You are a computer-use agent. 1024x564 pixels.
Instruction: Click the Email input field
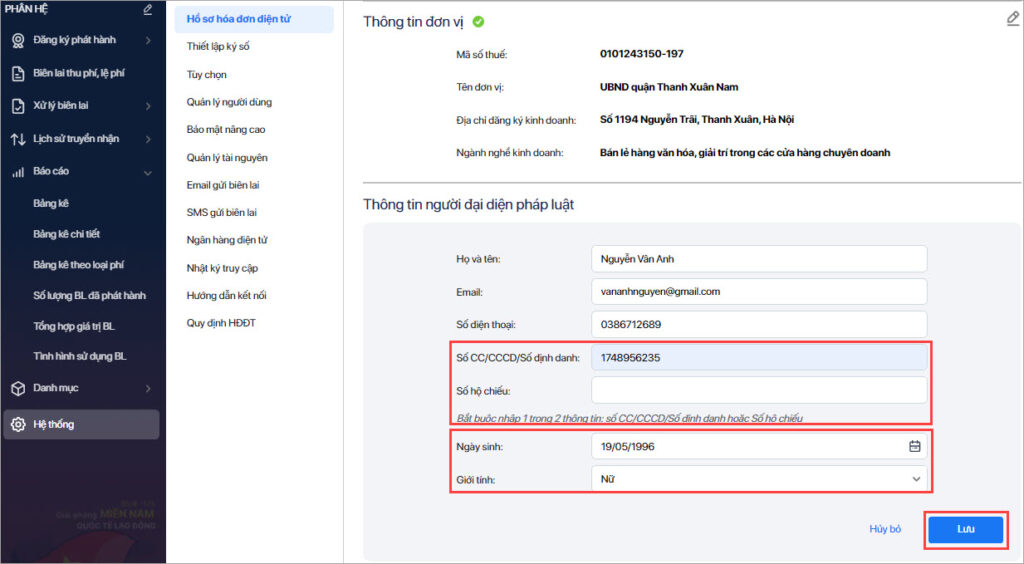pyautogui.click(x=759, y=291)
